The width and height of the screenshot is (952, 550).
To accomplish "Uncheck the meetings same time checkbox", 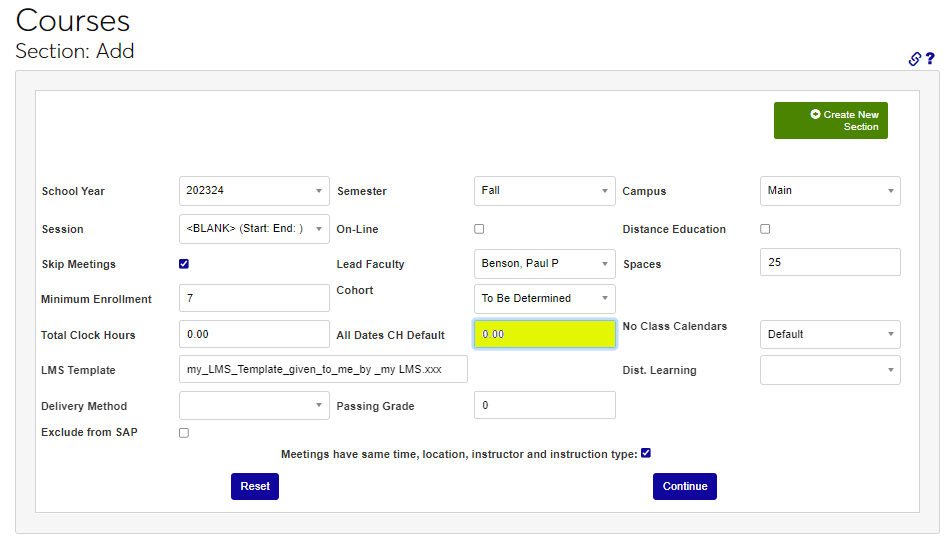I will 646,453.
